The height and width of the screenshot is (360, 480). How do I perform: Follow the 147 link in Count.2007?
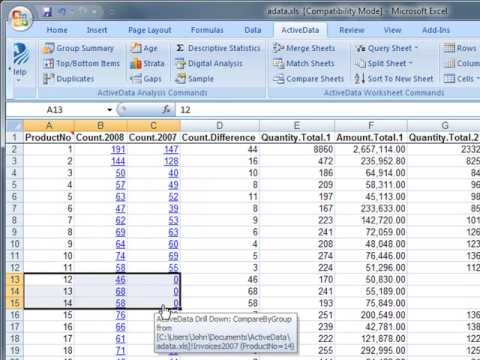point(171,149)
